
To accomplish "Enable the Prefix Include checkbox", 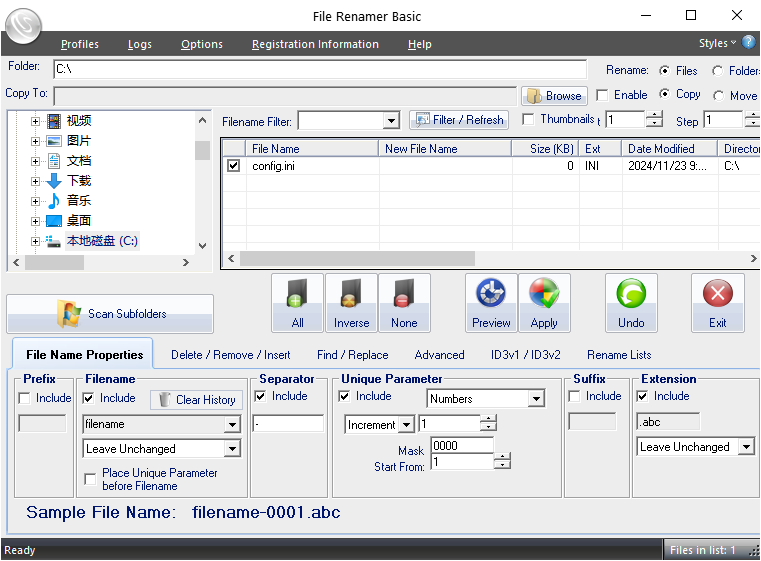I will click(24, 398).
